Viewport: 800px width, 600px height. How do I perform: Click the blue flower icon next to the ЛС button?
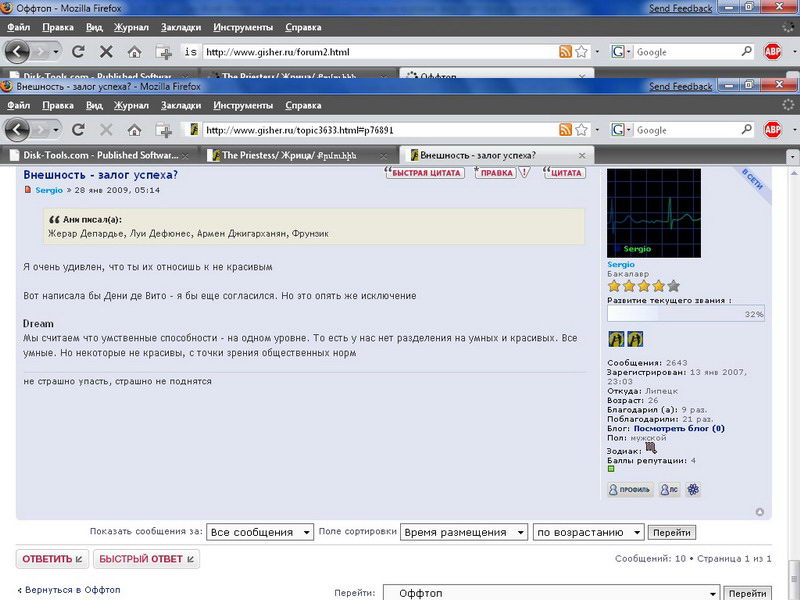pos(693,489)
